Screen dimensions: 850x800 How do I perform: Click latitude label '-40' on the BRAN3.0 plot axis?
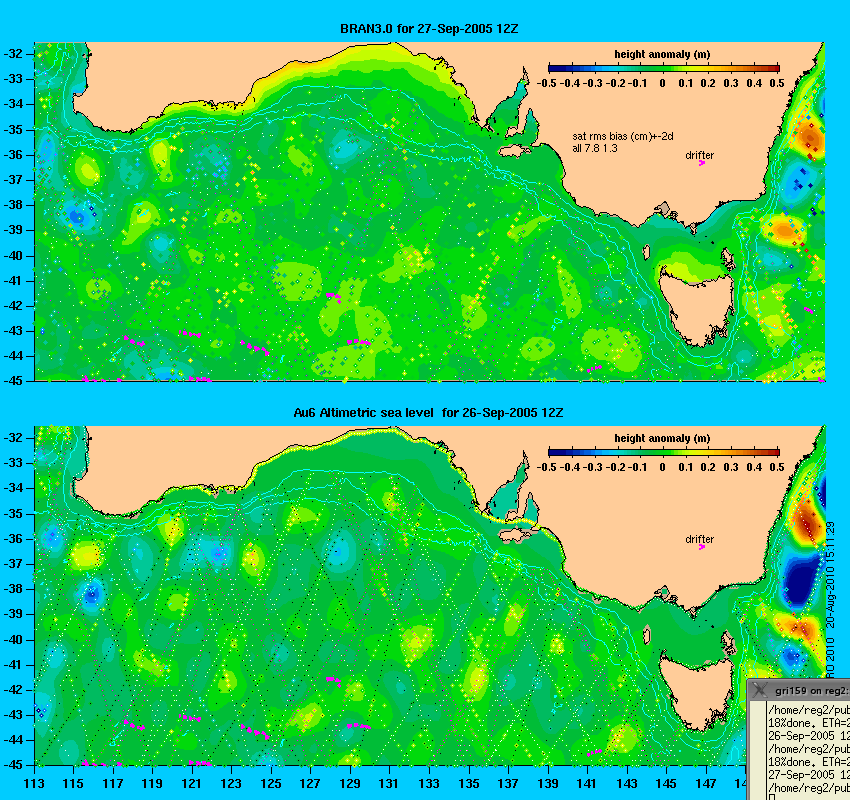13,256
